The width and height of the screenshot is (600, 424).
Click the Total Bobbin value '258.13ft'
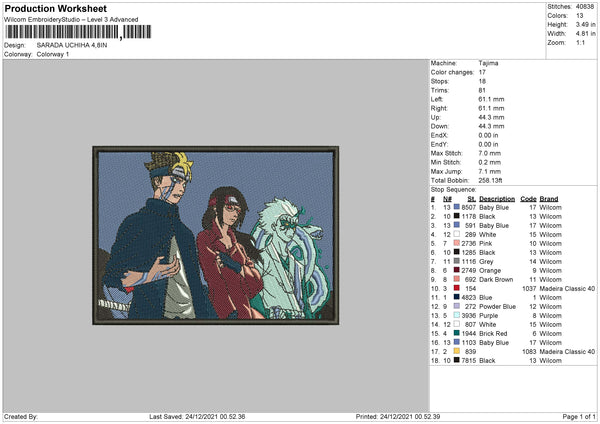coord(490,180)
